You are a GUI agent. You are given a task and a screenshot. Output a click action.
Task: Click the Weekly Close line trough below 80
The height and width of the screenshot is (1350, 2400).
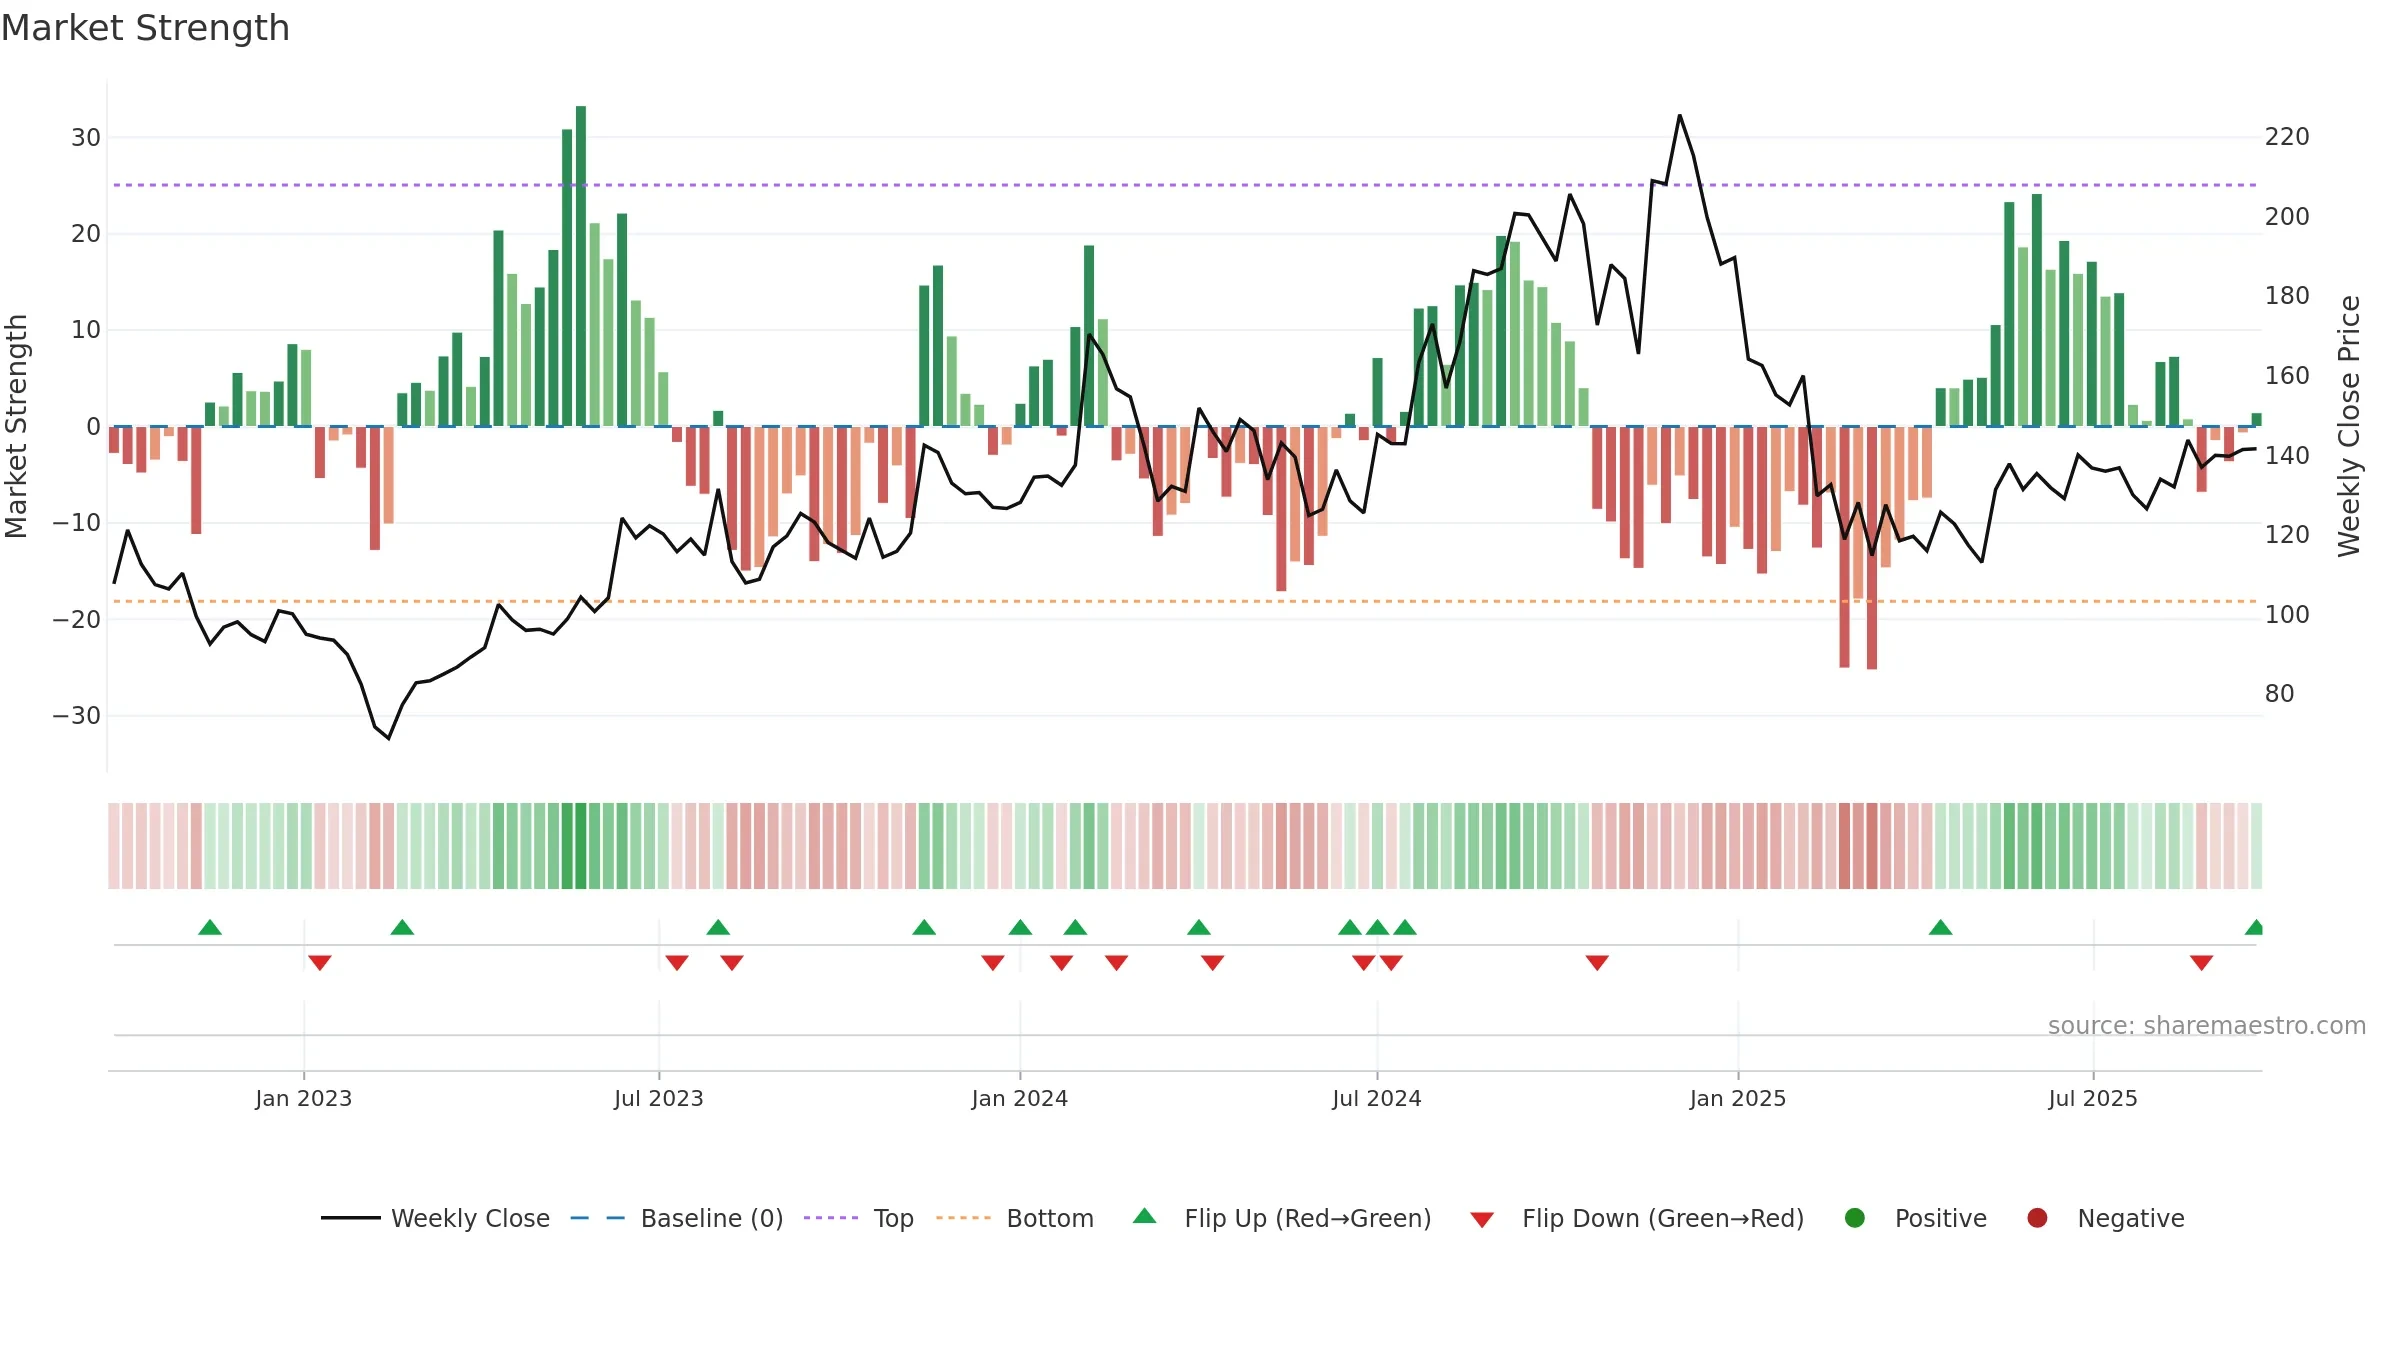coord(388,738)
